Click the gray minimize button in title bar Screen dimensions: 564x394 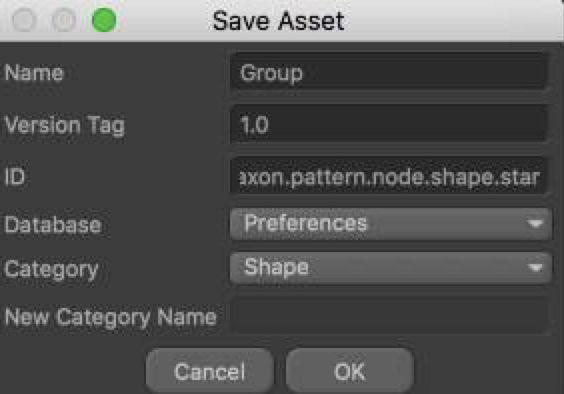(x=64, y=20)
